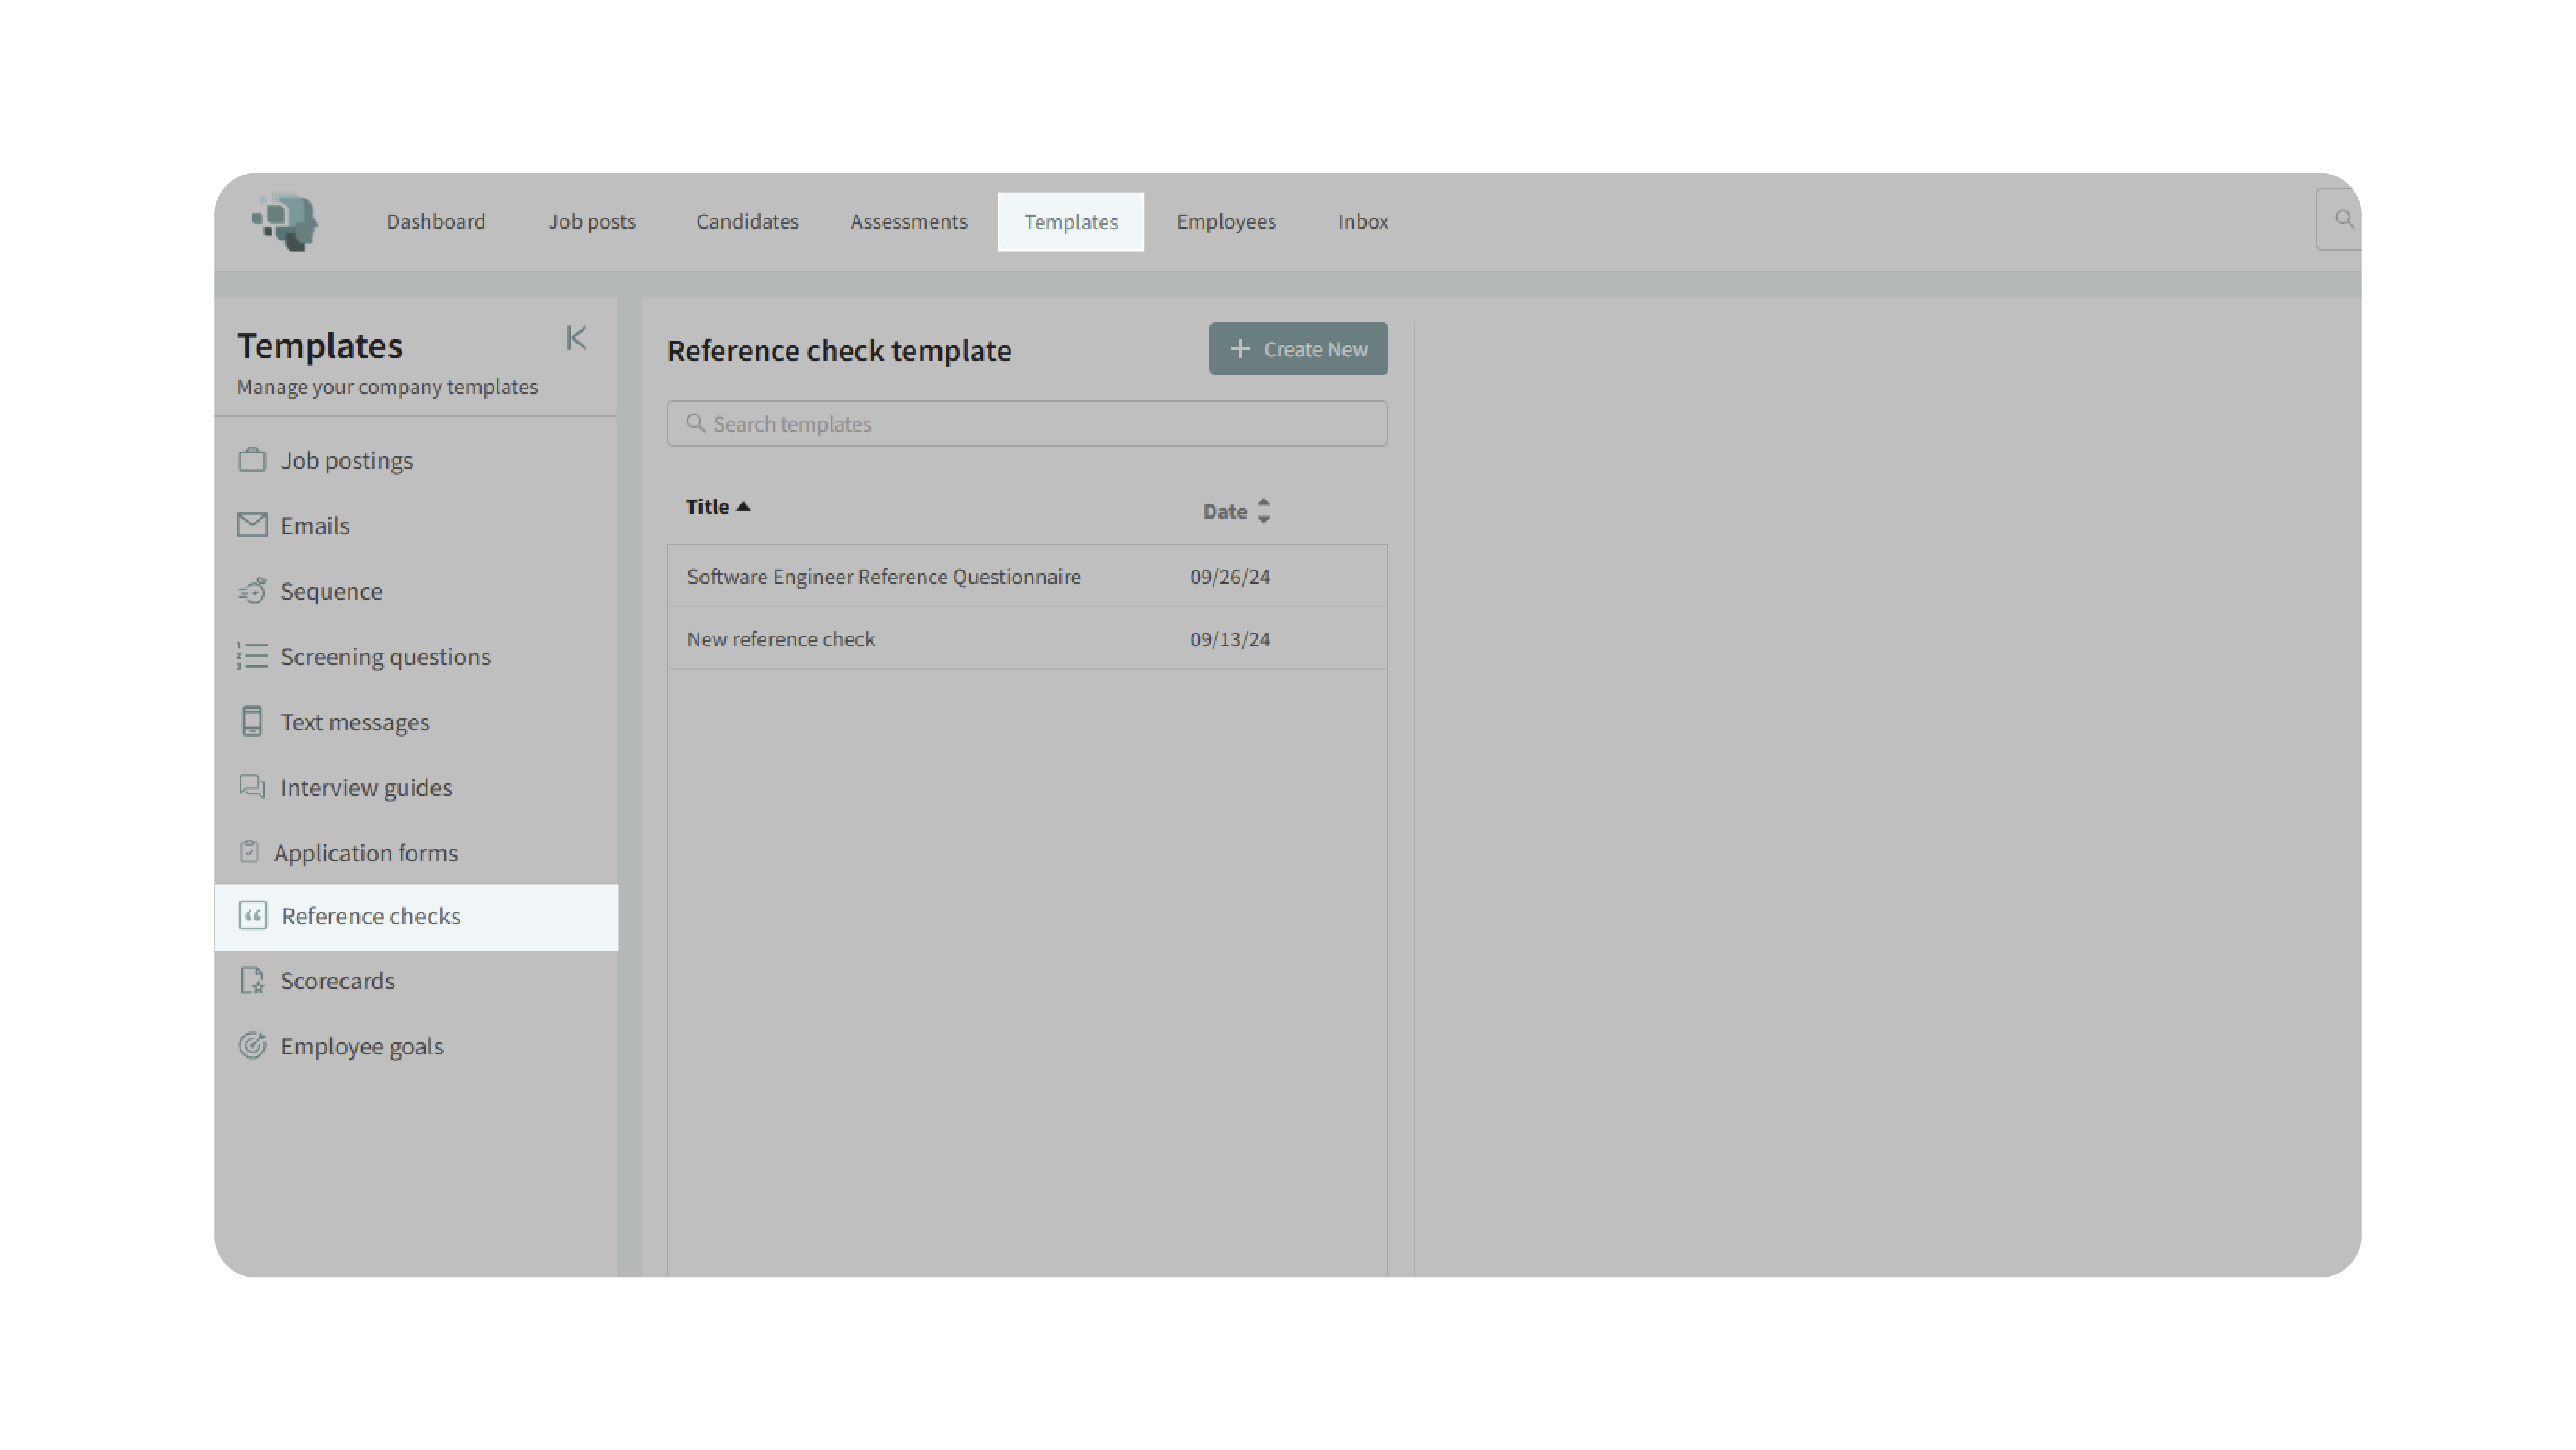Click the Interview guides chat icon
Viewport: 2576px width, 1450px height.
(x=252, y=787)
